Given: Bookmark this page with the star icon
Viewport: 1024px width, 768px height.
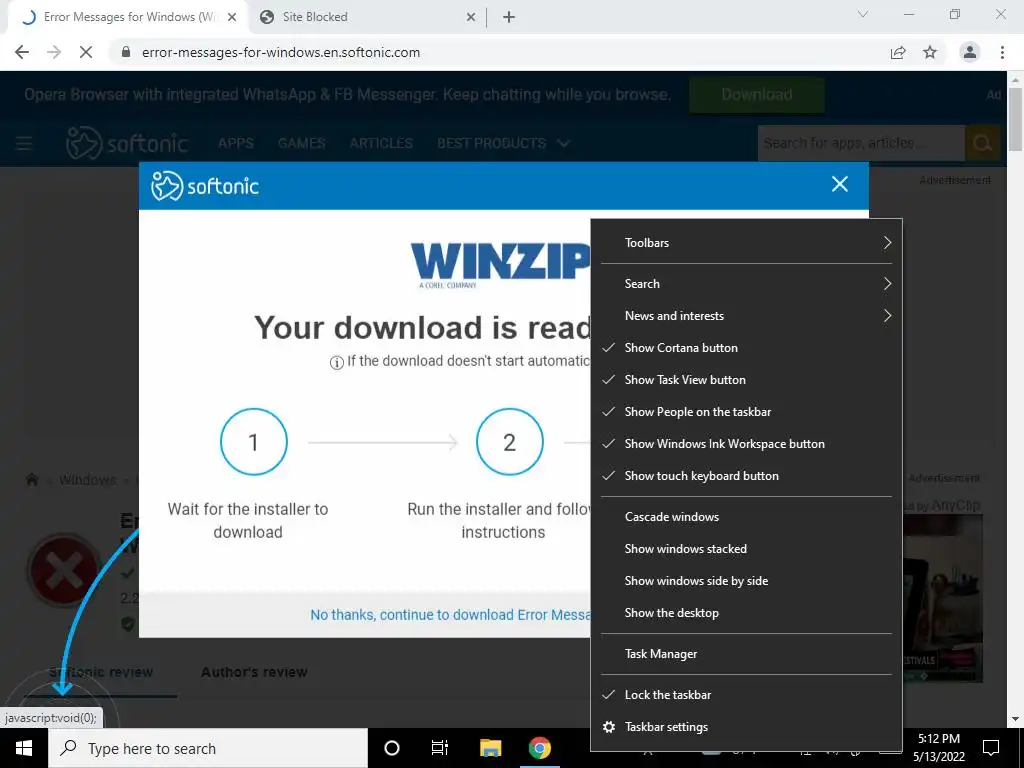Looking at the screenshot, I should (930, 52).
